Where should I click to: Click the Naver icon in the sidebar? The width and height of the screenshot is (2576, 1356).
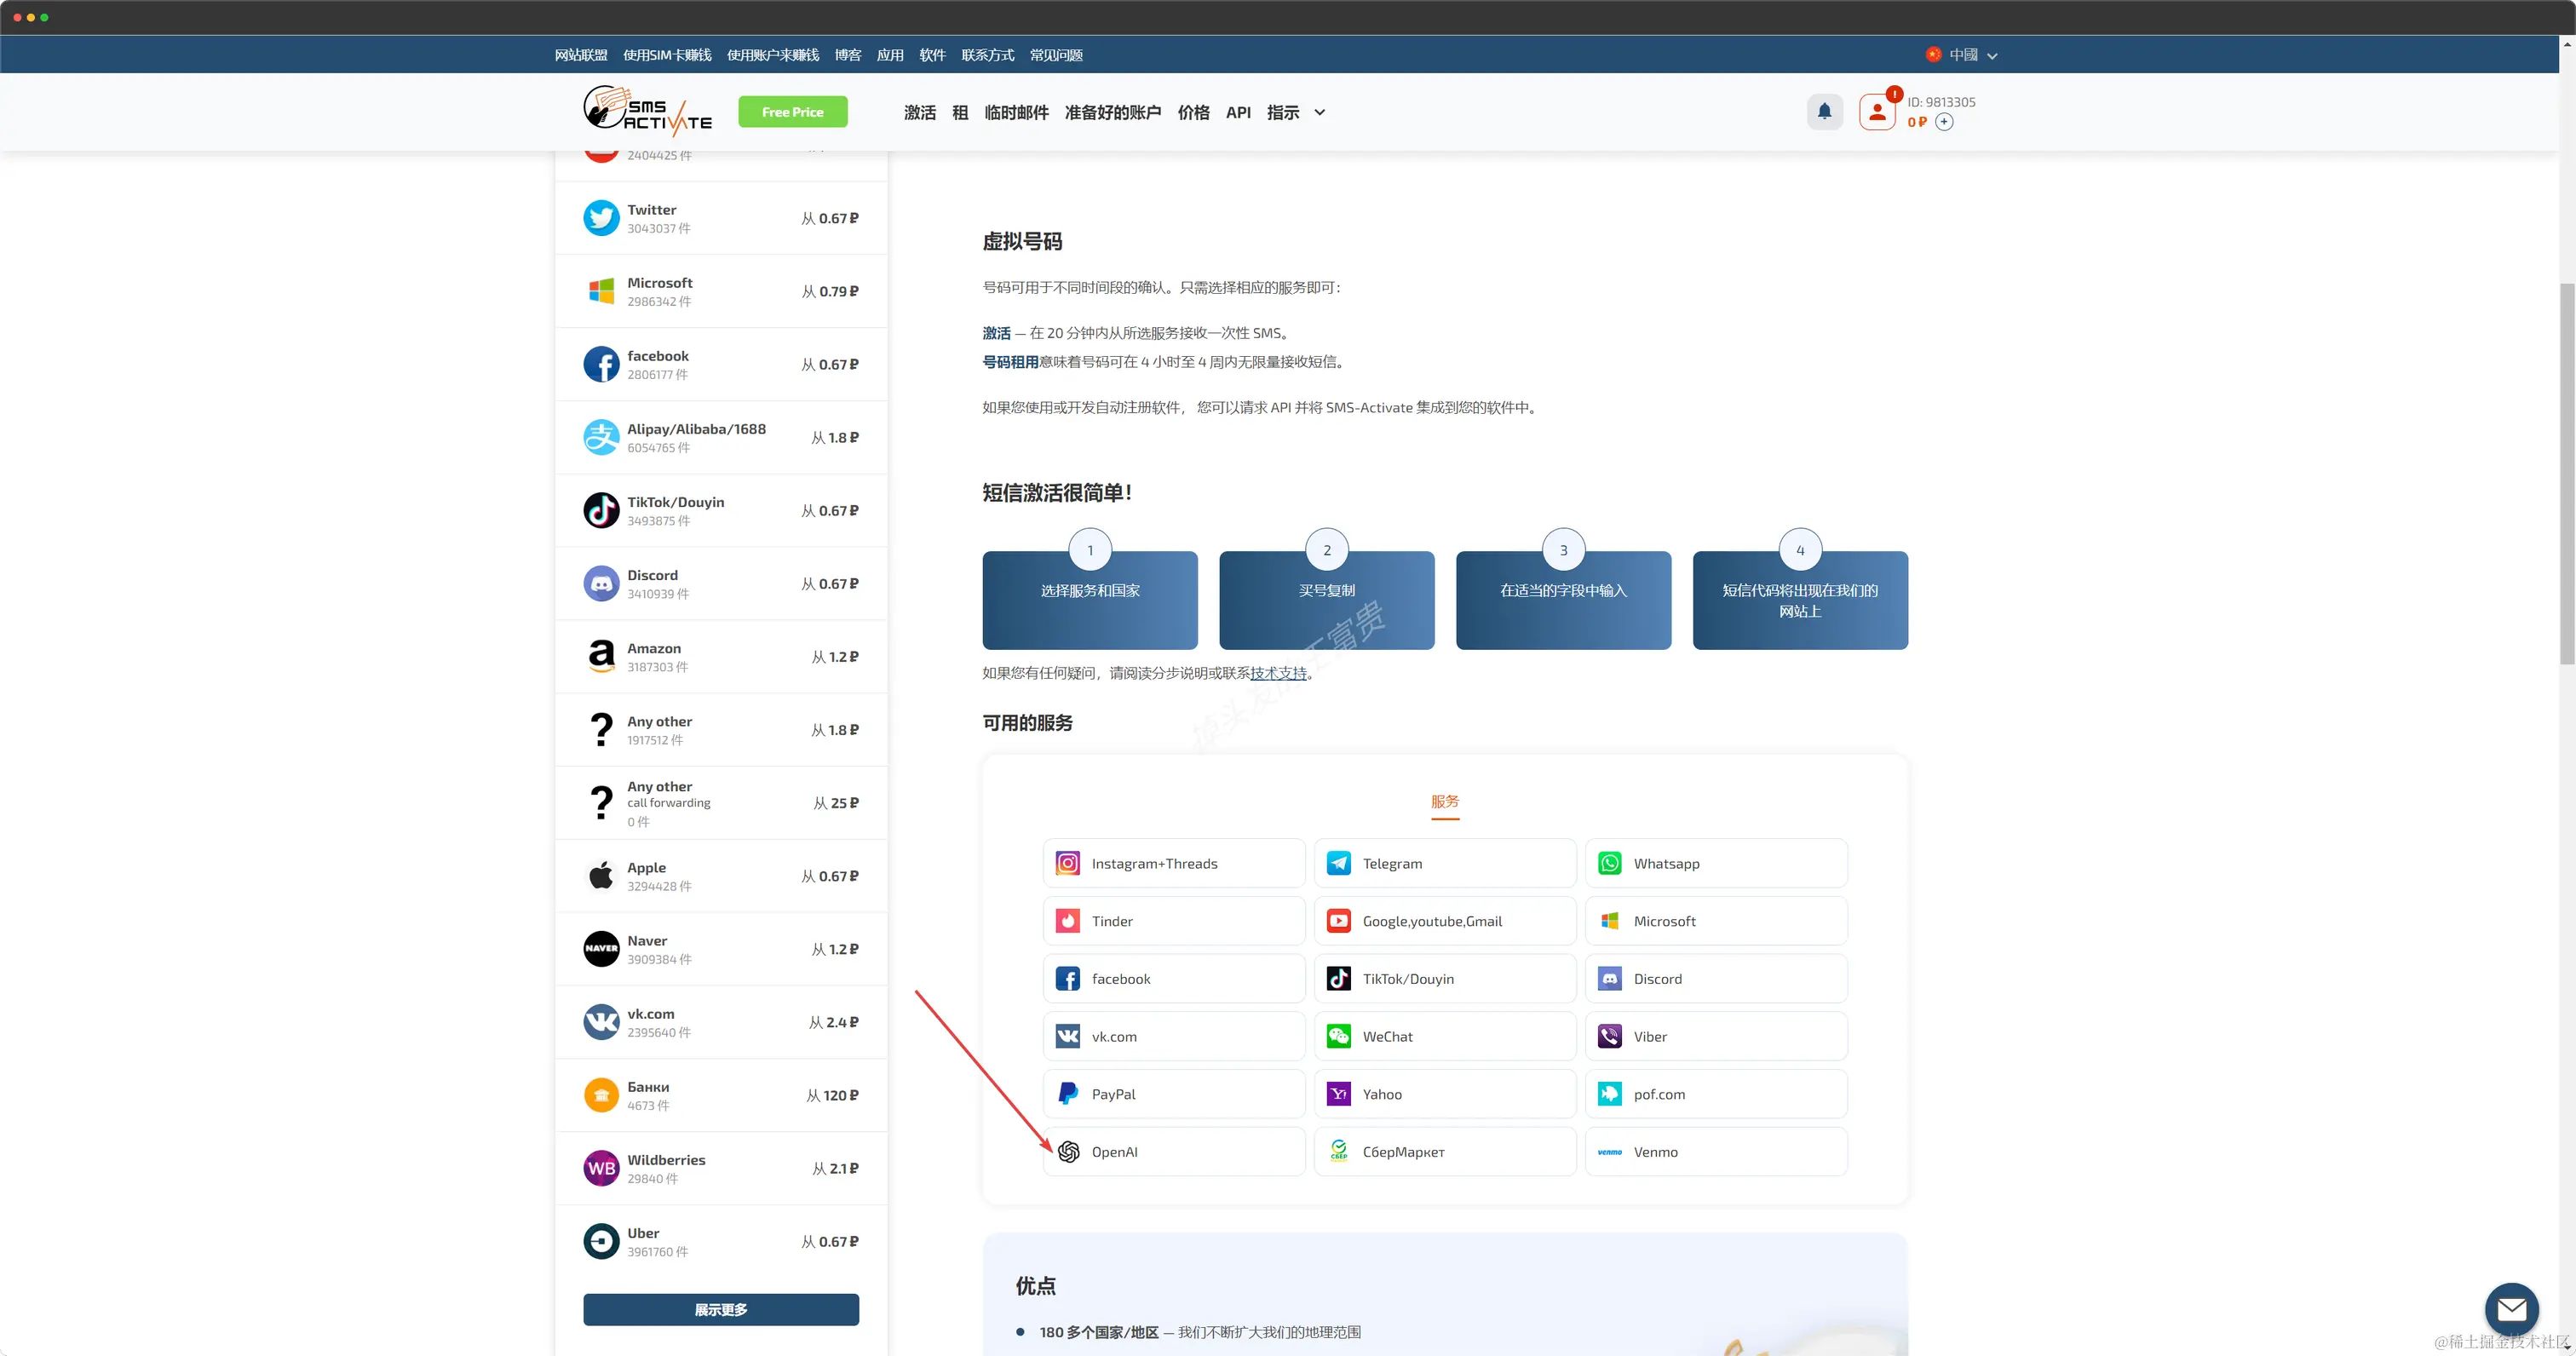[601, 948]
